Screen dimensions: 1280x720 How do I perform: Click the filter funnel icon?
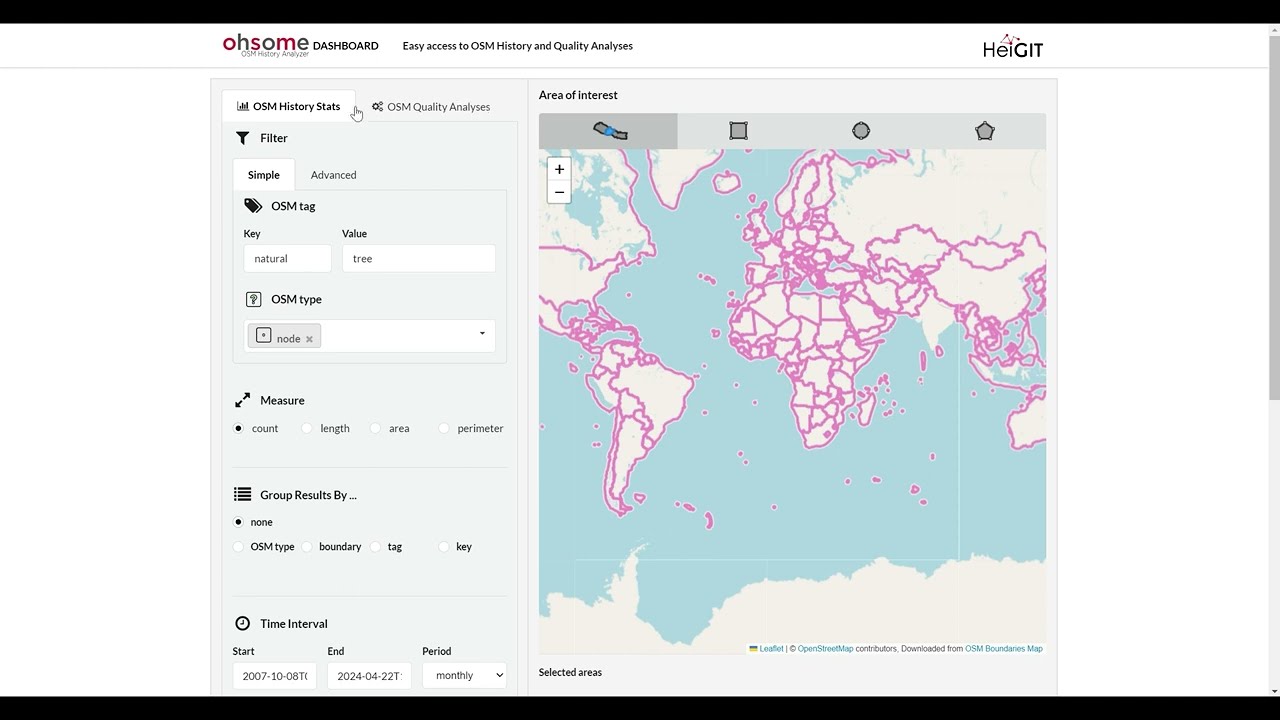click(242, 138)
